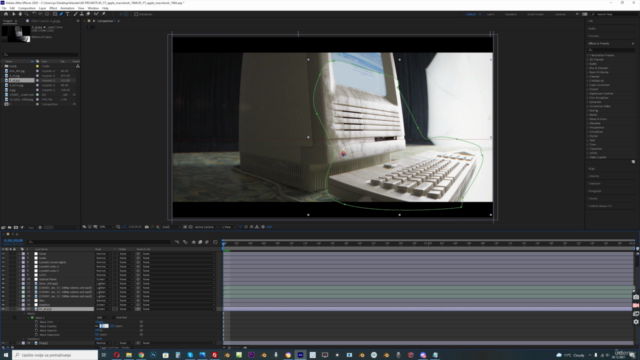Open the Window menu
Image resolution: width=640 pixels, height=360 pixels.
(93, 8)
